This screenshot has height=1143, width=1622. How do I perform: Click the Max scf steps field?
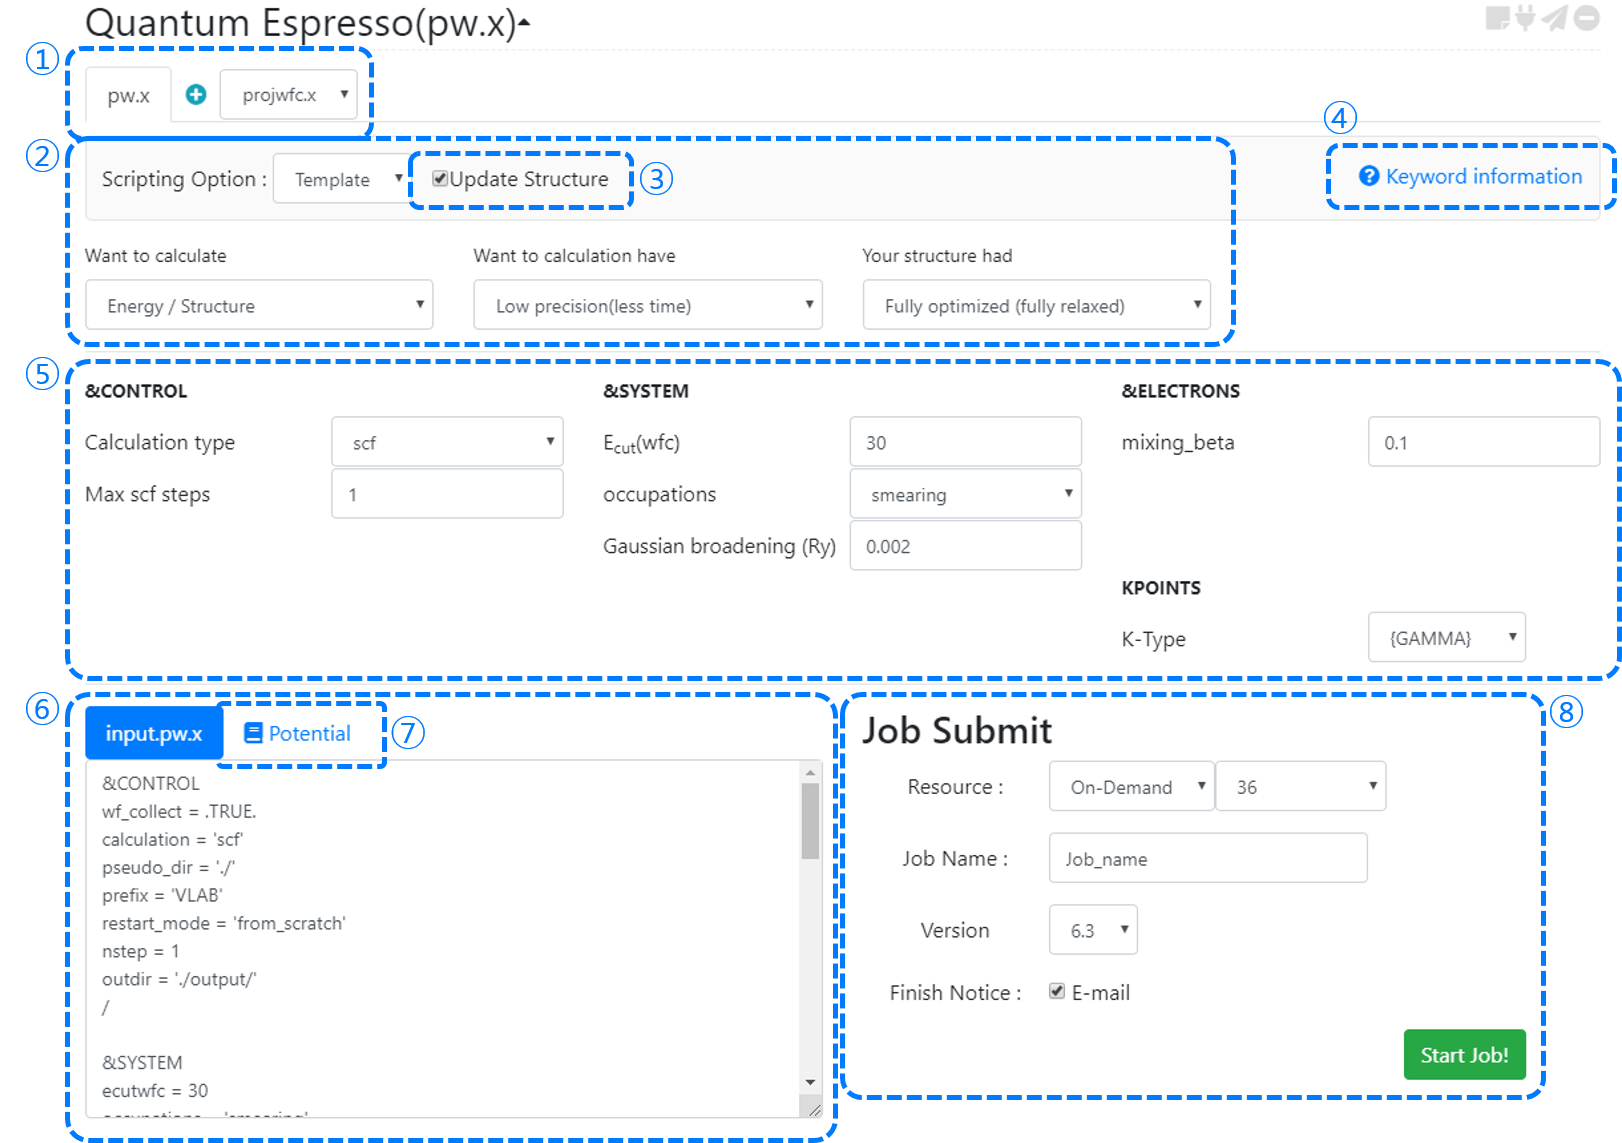click(x=447, y=494)
